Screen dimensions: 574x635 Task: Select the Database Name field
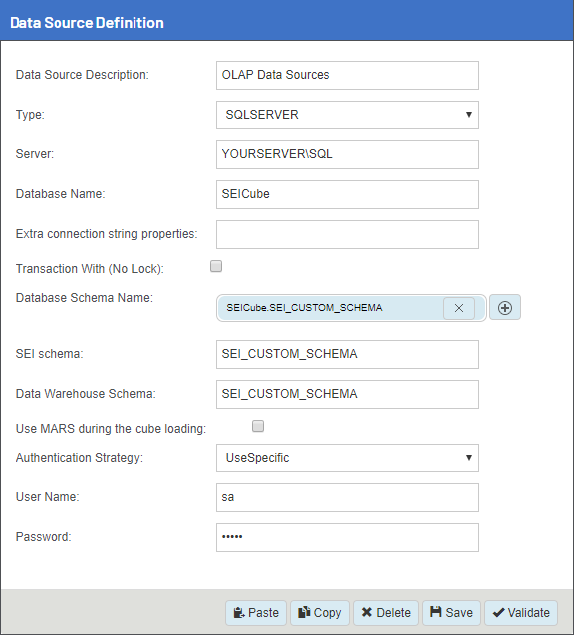pos(347,194)
